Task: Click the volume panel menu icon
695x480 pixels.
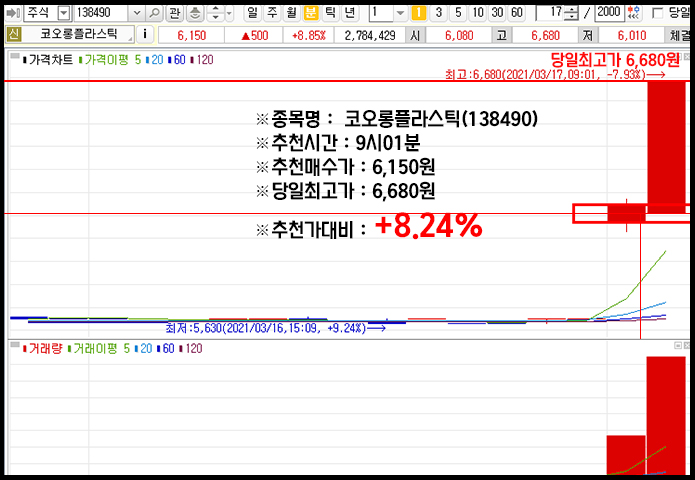Action: (15, 344)
